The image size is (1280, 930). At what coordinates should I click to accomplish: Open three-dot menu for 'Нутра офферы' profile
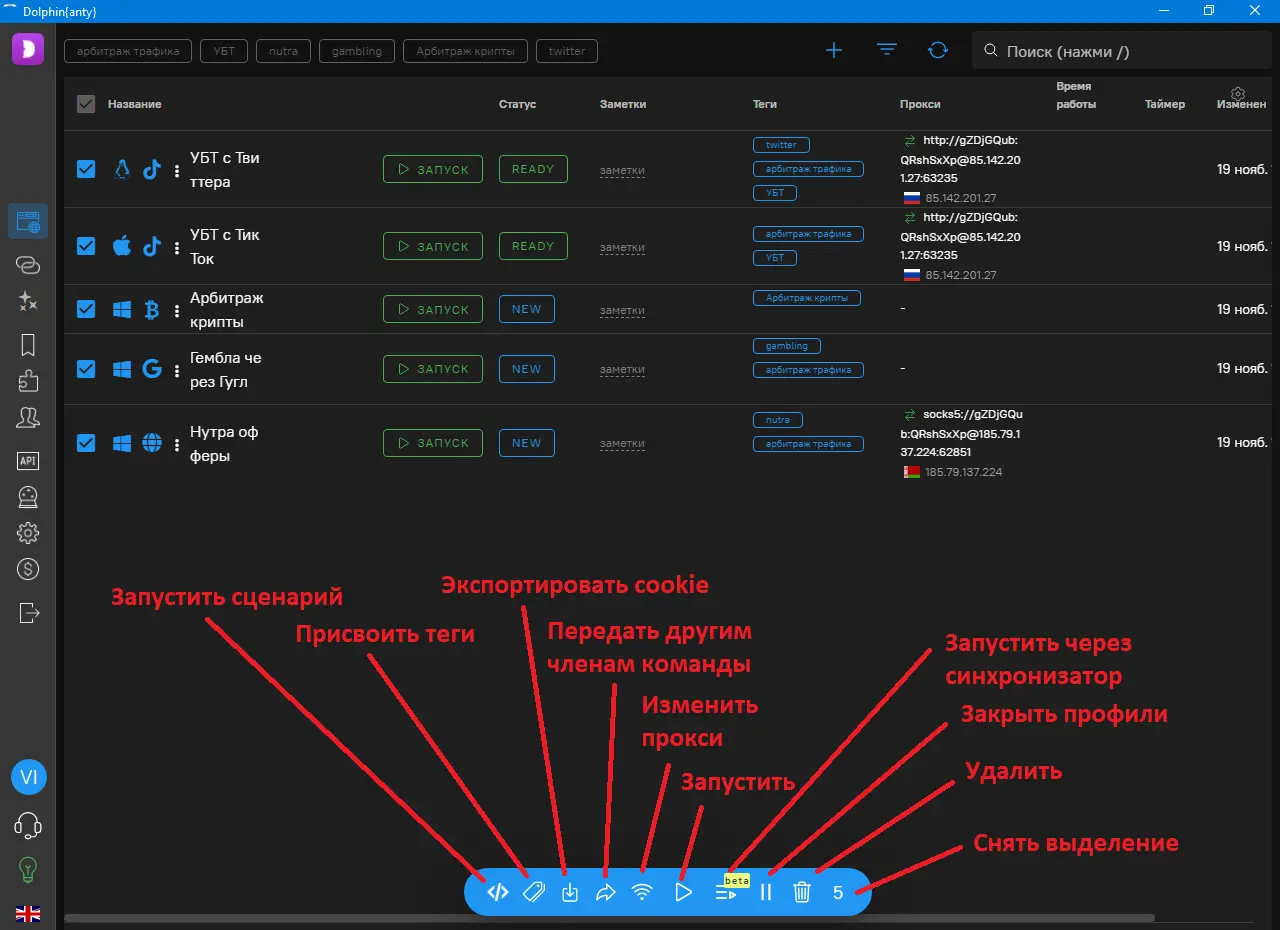click(x=177, y=444)
